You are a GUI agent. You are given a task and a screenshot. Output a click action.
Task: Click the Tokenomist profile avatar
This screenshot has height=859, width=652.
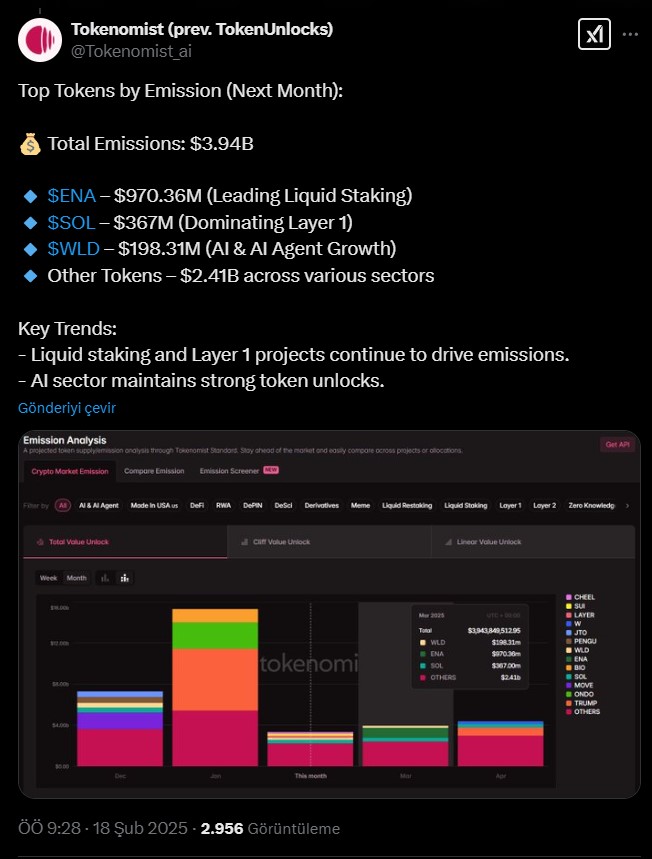[39, 39]
